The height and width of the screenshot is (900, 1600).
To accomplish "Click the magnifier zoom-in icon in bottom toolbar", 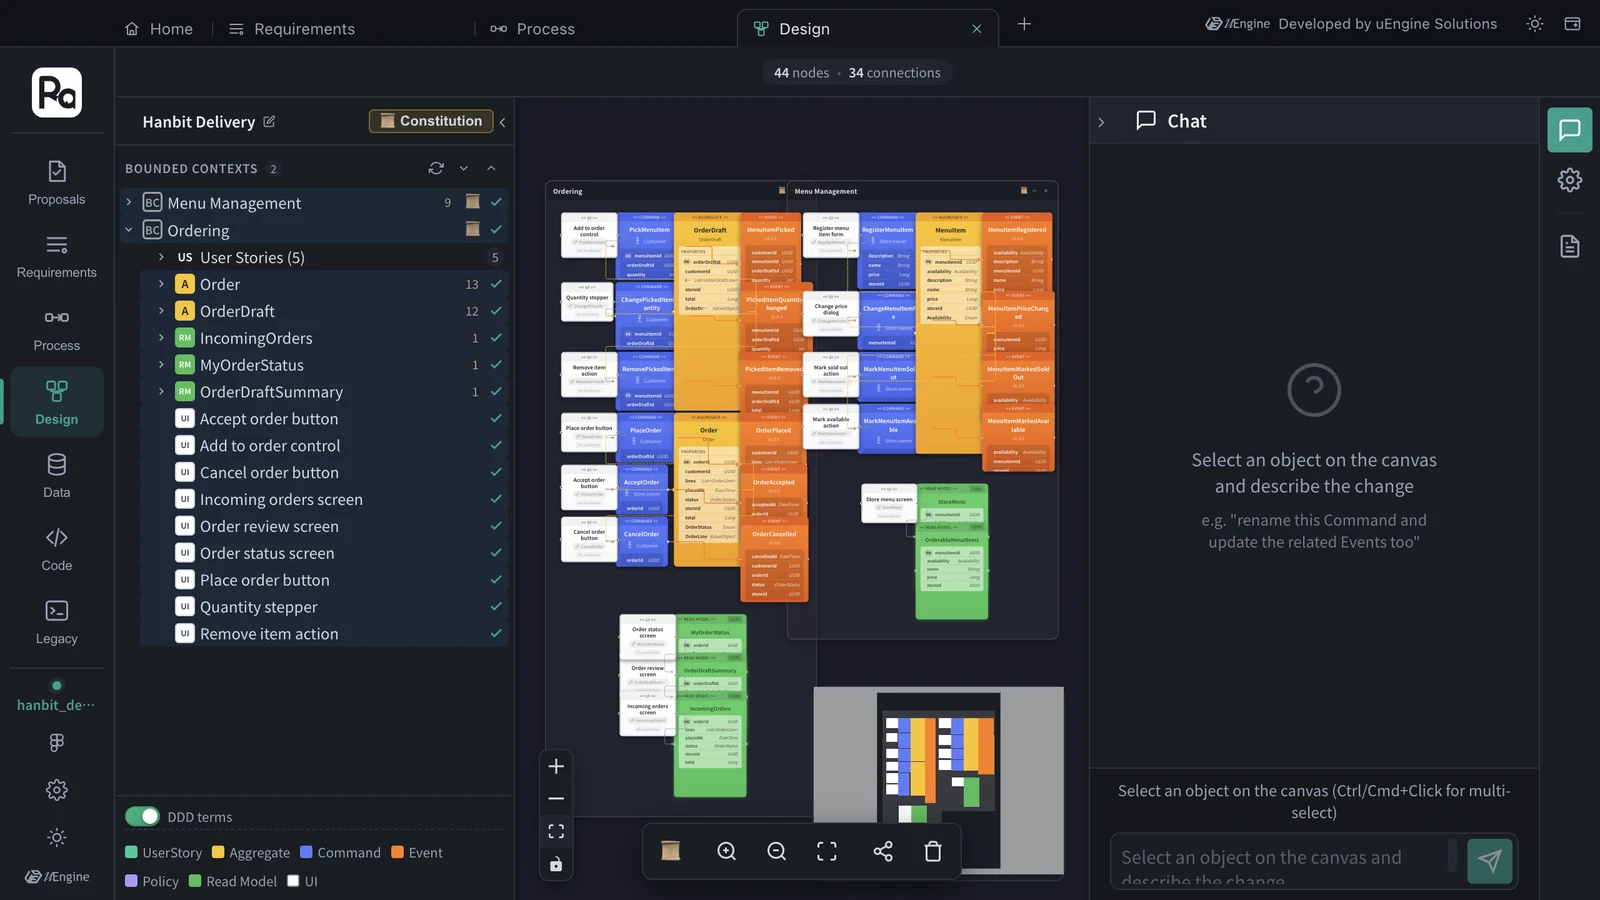I will 727,851.
